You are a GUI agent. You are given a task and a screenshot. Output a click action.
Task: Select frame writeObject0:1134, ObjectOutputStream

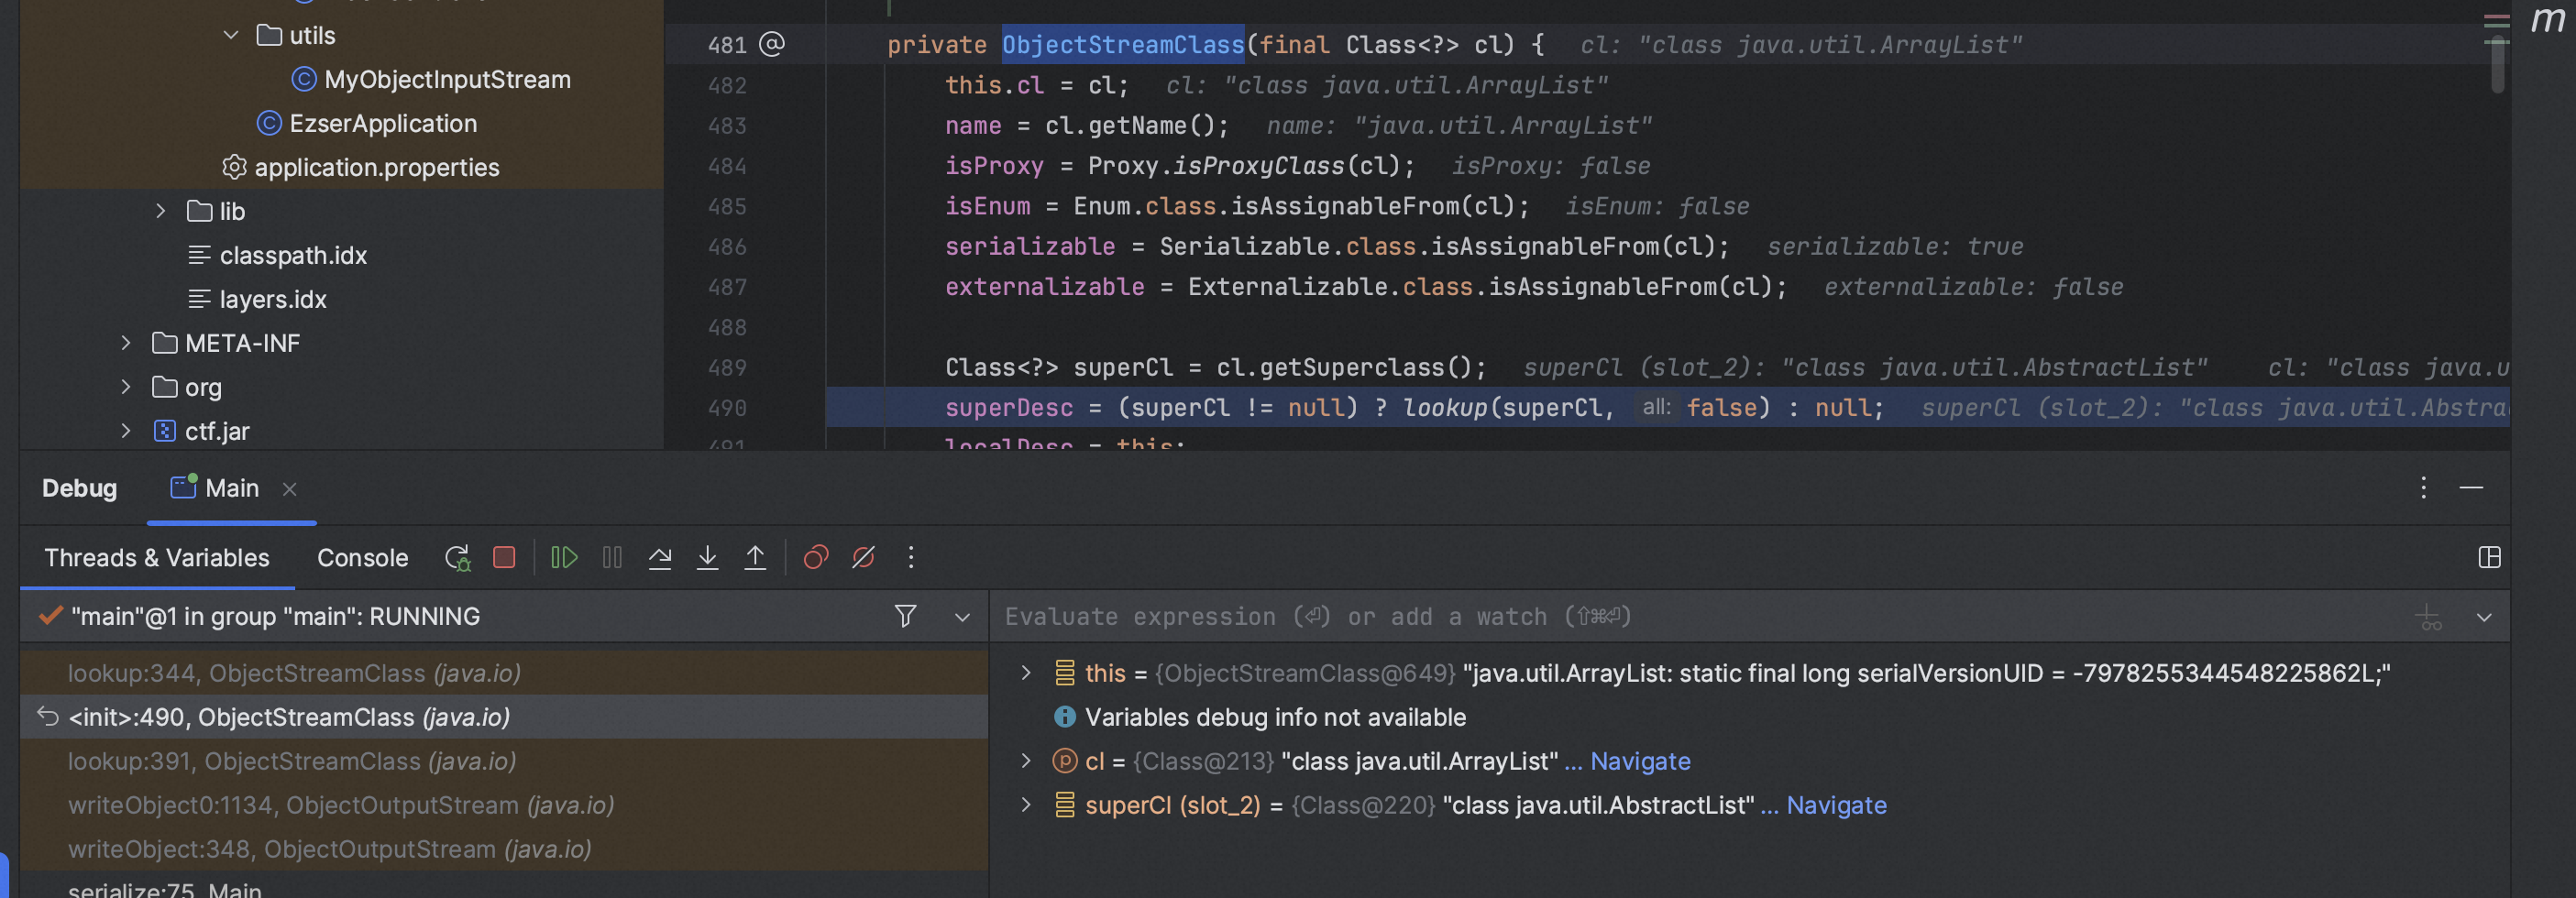504,805
